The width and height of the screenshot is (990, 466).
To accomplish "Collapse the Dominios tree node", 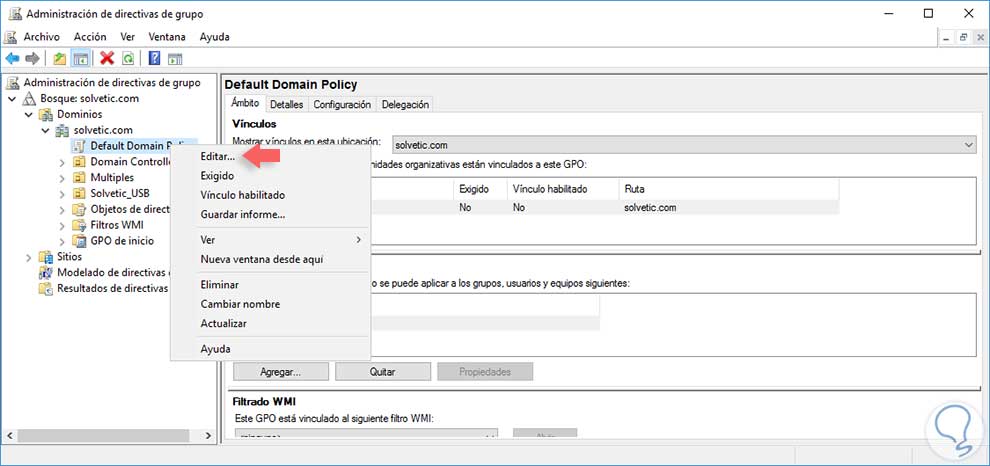I will (x=29, y=114).
